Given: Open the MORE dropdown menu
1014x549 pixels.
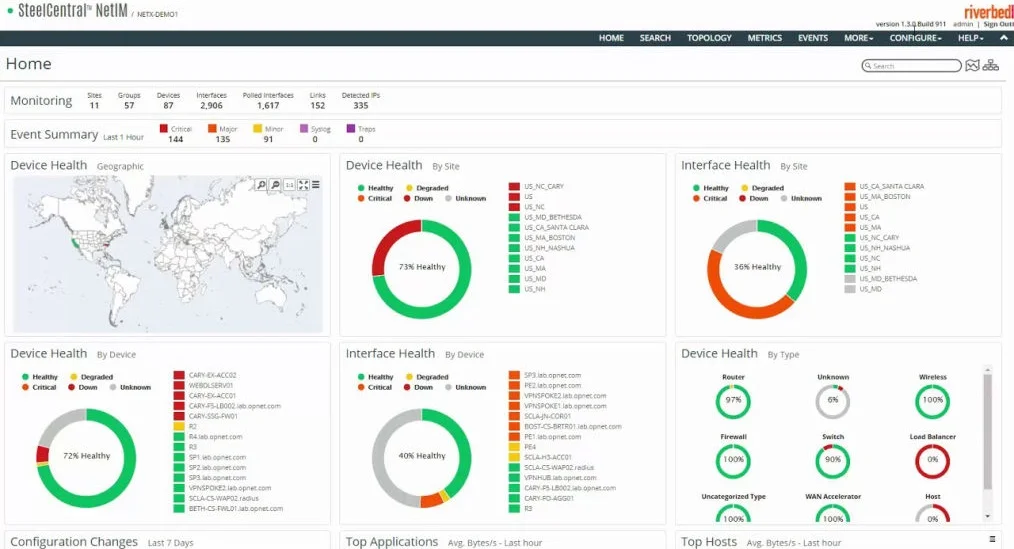Looking at the screenshot, I should point(858,38).
